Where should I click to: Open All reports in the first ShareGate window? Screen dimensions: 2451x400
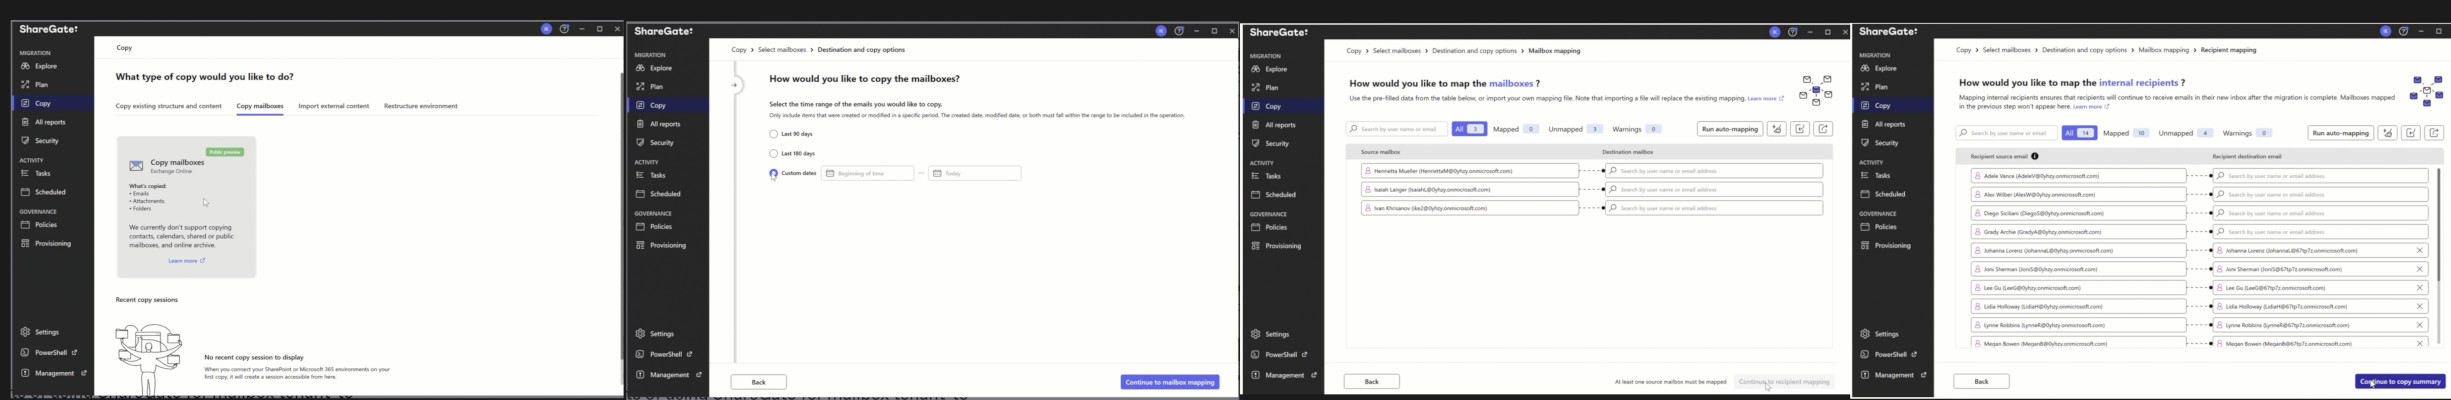click(x=49, y=122)
